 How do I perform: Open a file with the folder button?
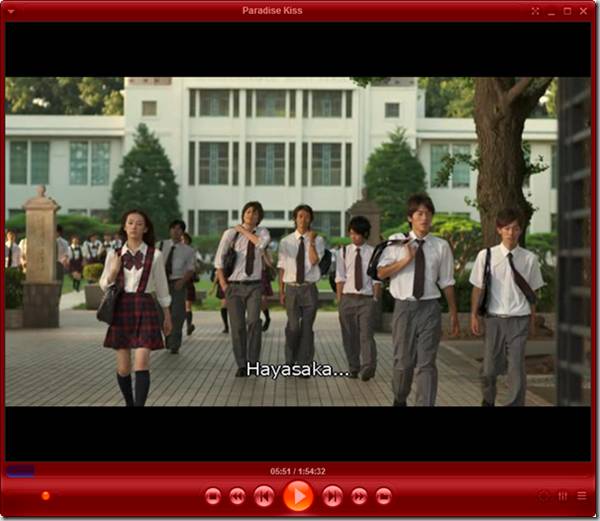(x=383, y=497)
